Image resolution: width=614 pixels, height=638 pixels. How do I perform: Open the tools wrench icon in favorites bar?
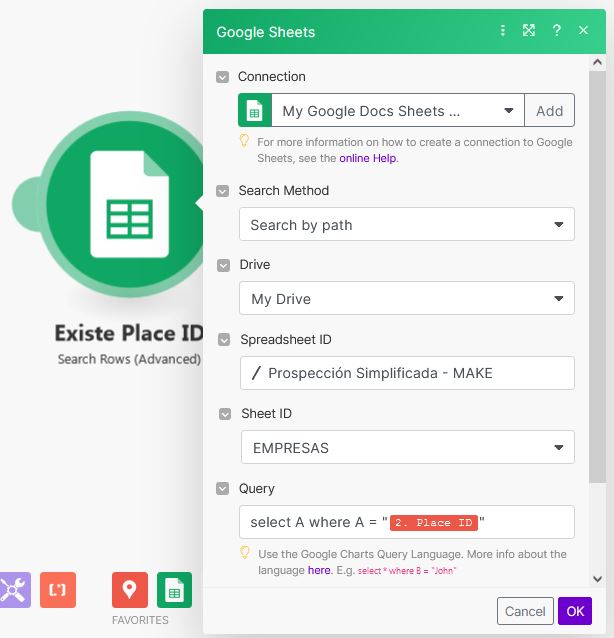click(x=13, y=590)
